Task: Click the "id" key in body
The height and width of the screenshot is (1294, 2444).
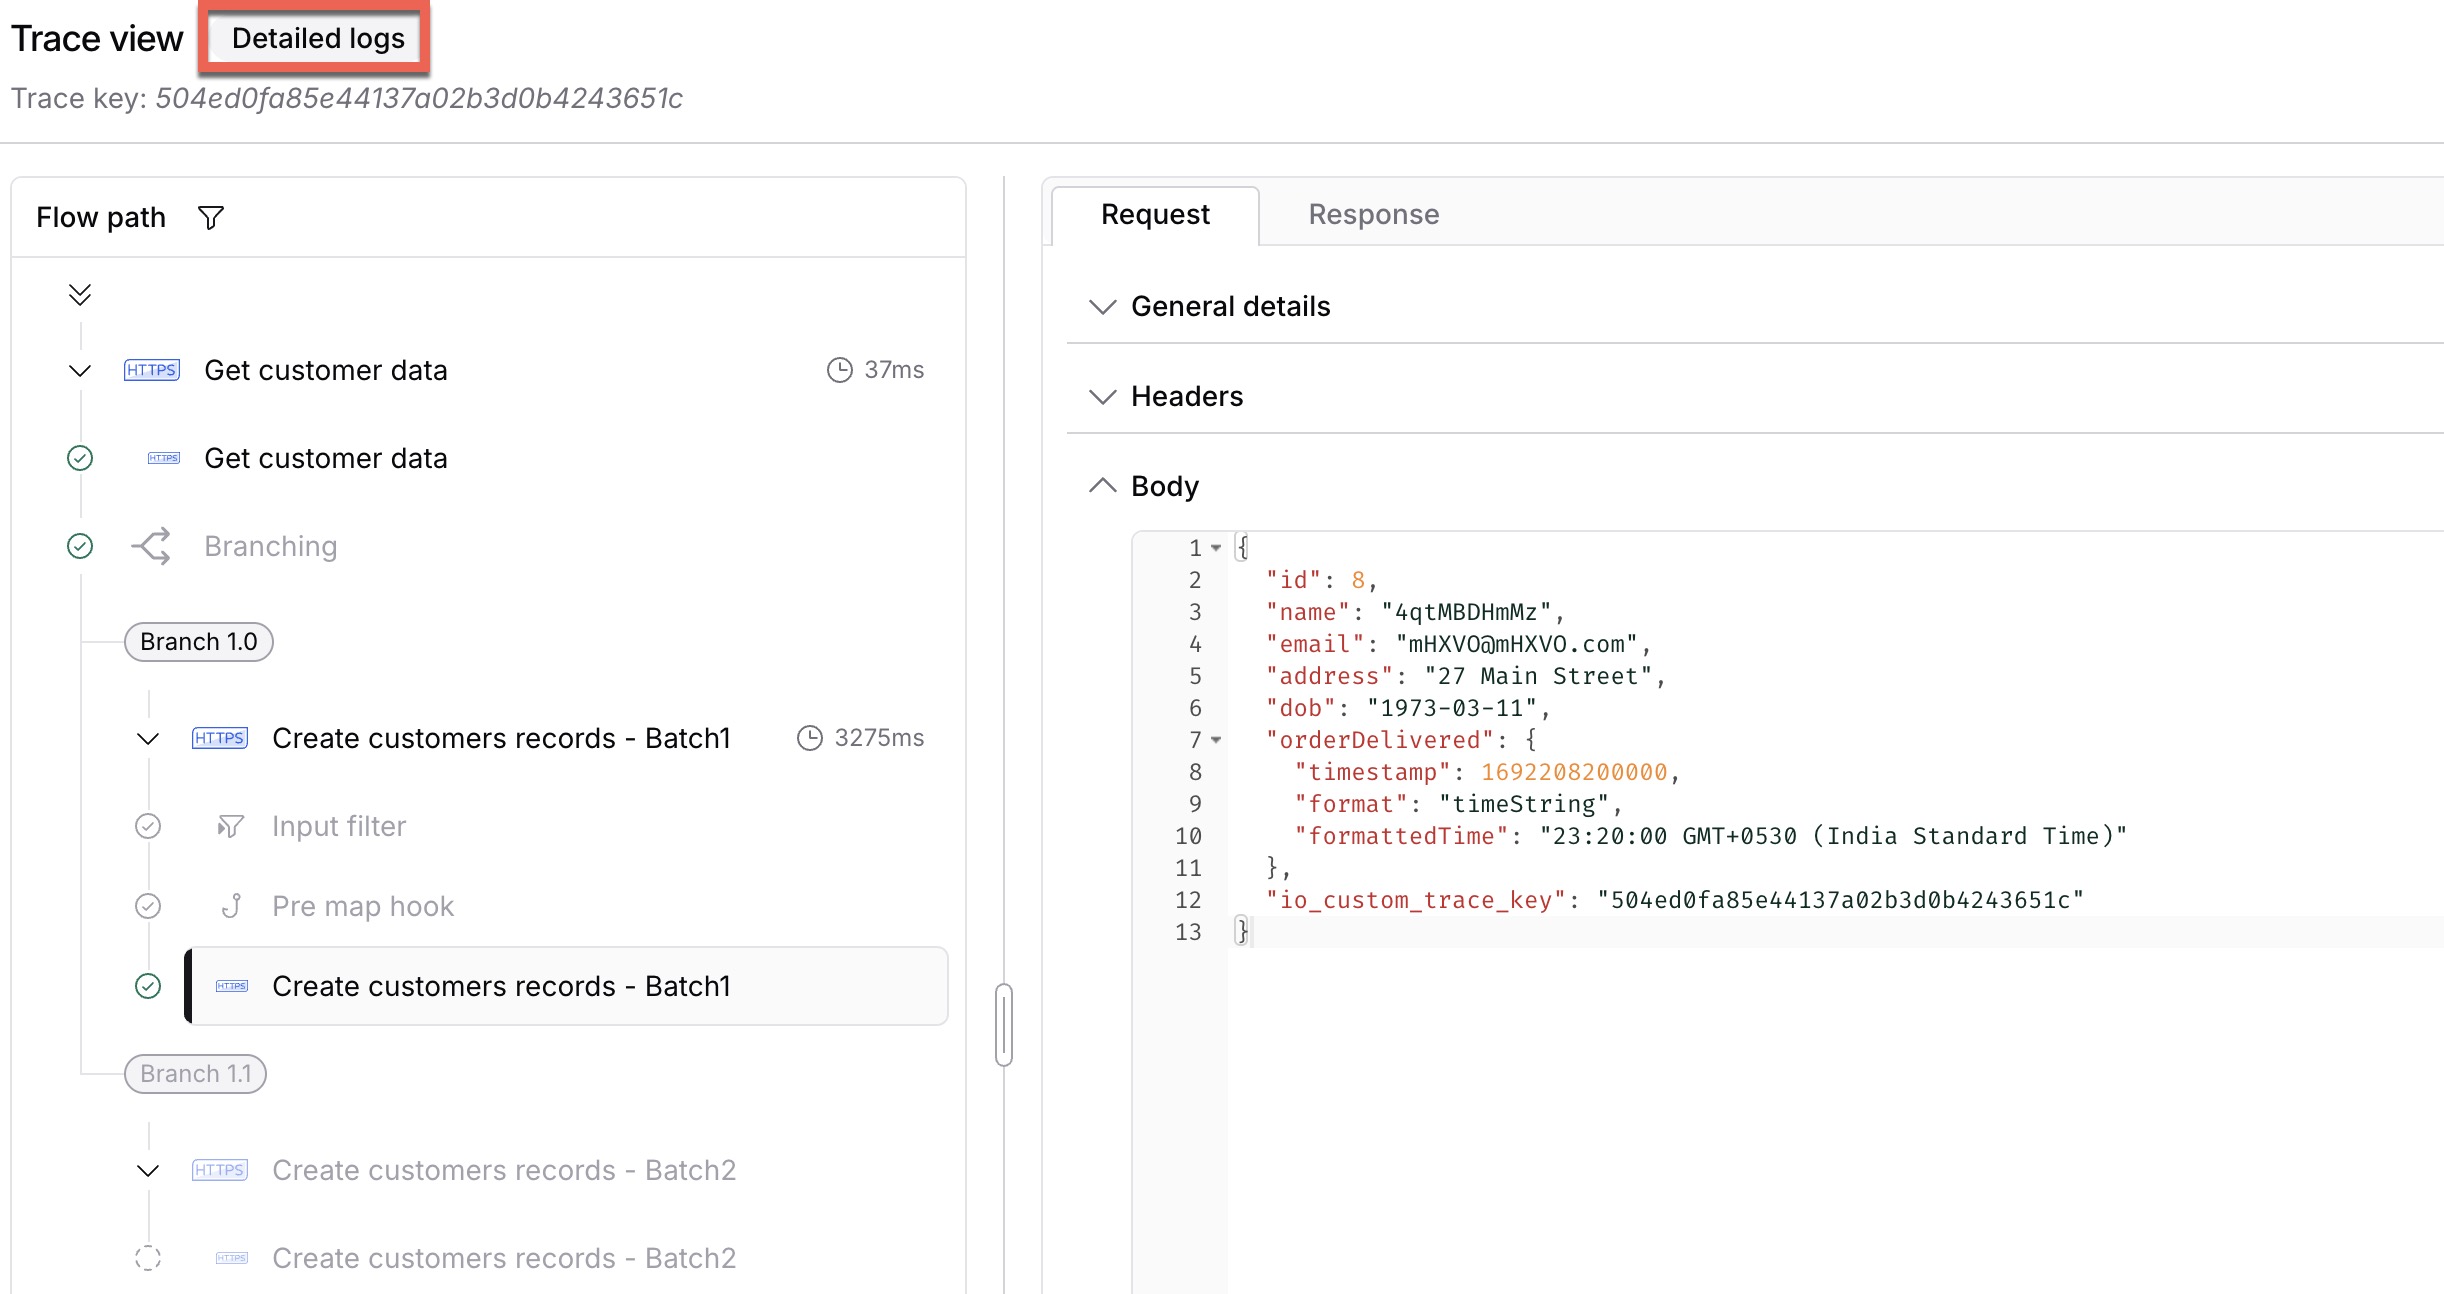Action: click(x=1294, y=580)
